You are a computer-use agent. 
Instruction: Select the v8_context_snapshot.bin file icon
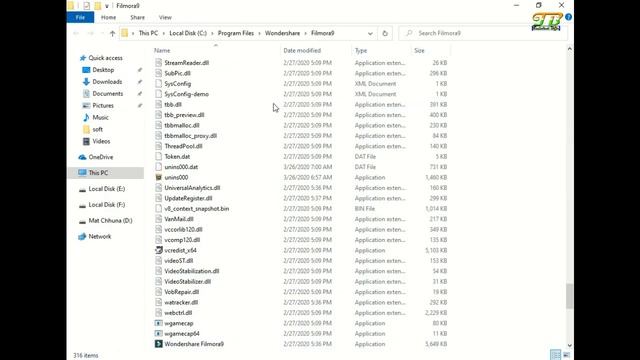158,209
